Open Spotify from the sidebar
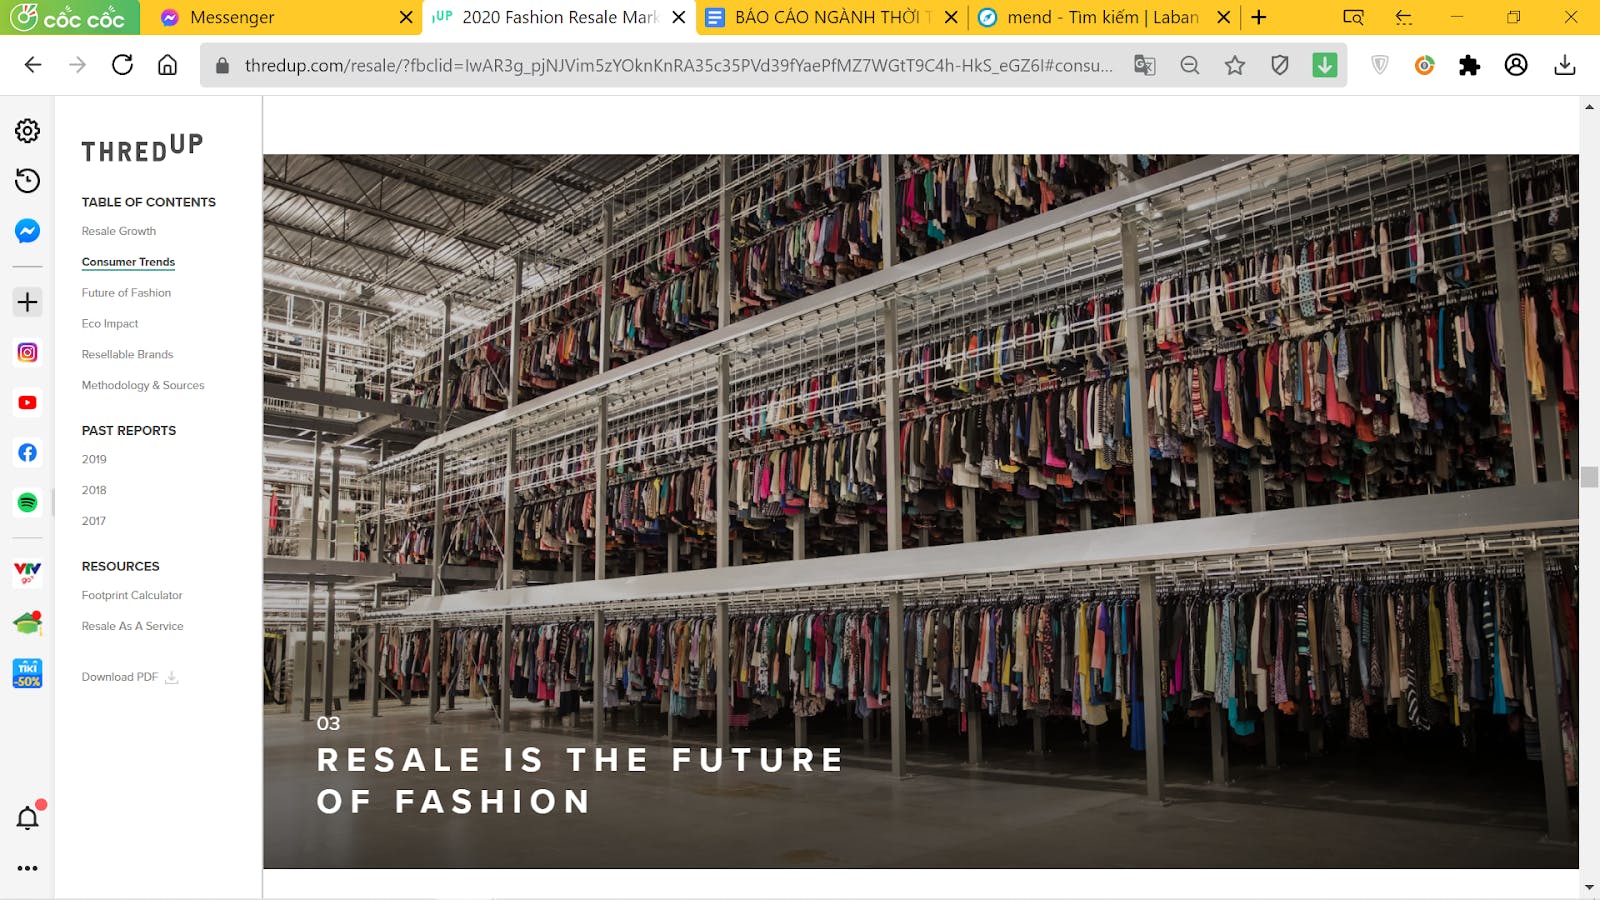This screenshot has width=1600, height=900. pos(27,502)
